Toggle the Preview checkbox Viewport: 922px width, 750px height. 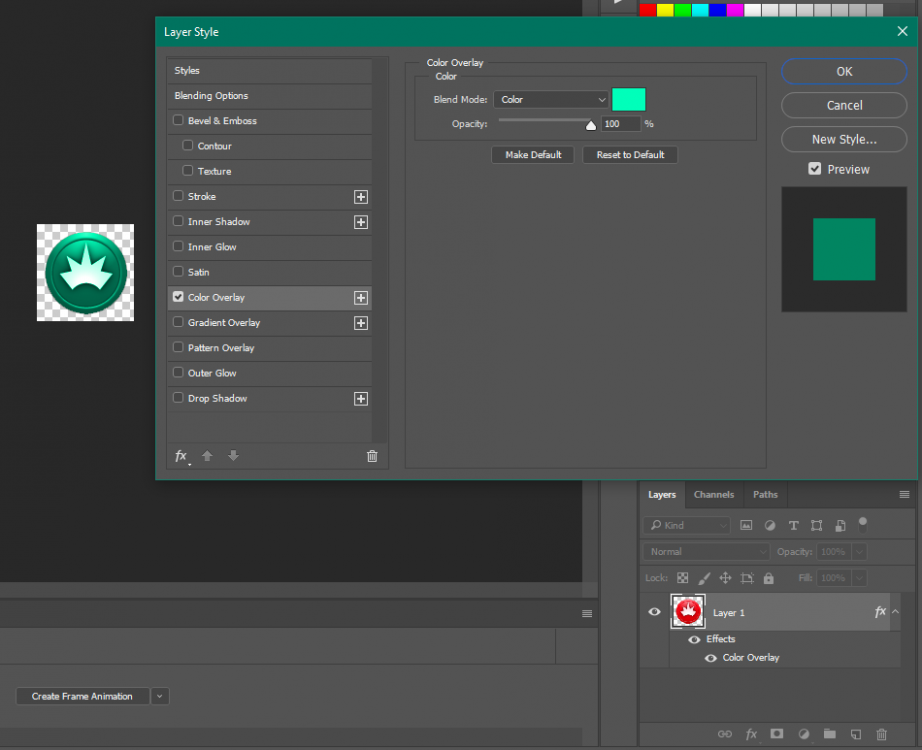click(x=814, y=169)
